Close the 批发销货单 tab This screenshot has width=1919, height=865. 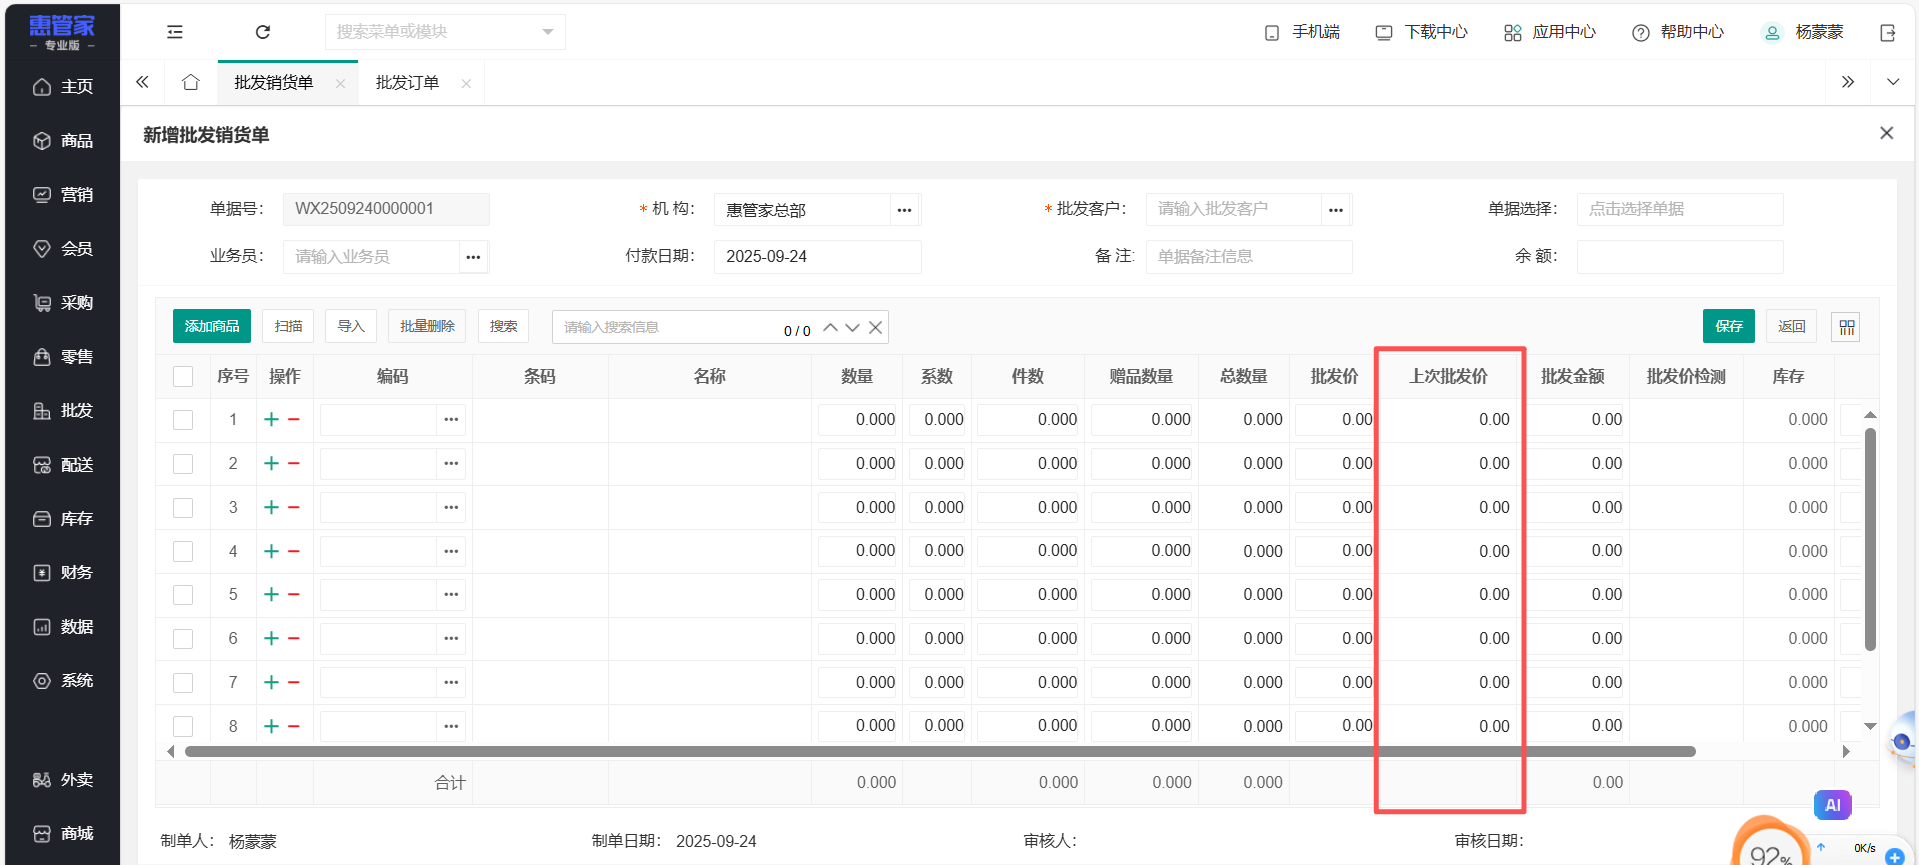click(x=340, y=83)
